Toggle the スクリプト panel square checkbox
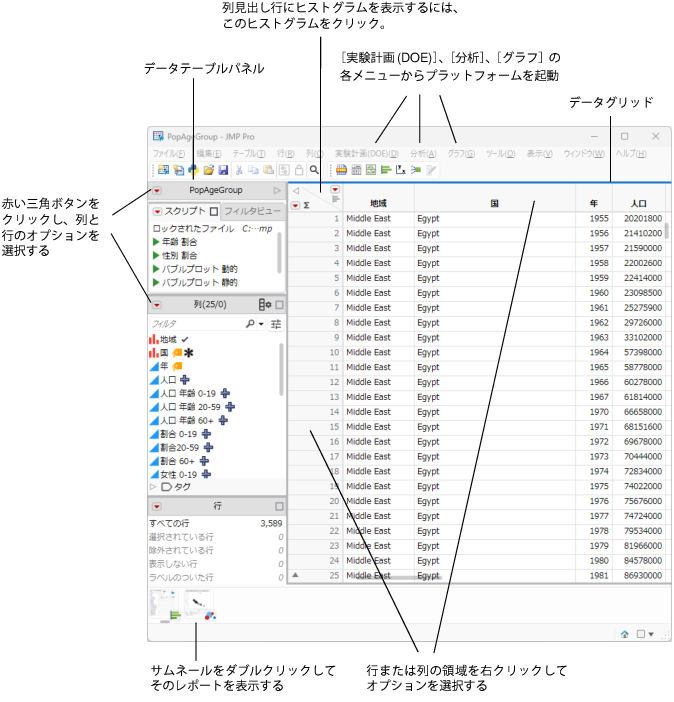Image resolution: width=674 pixels, height=702 pixels. (214, 211)
